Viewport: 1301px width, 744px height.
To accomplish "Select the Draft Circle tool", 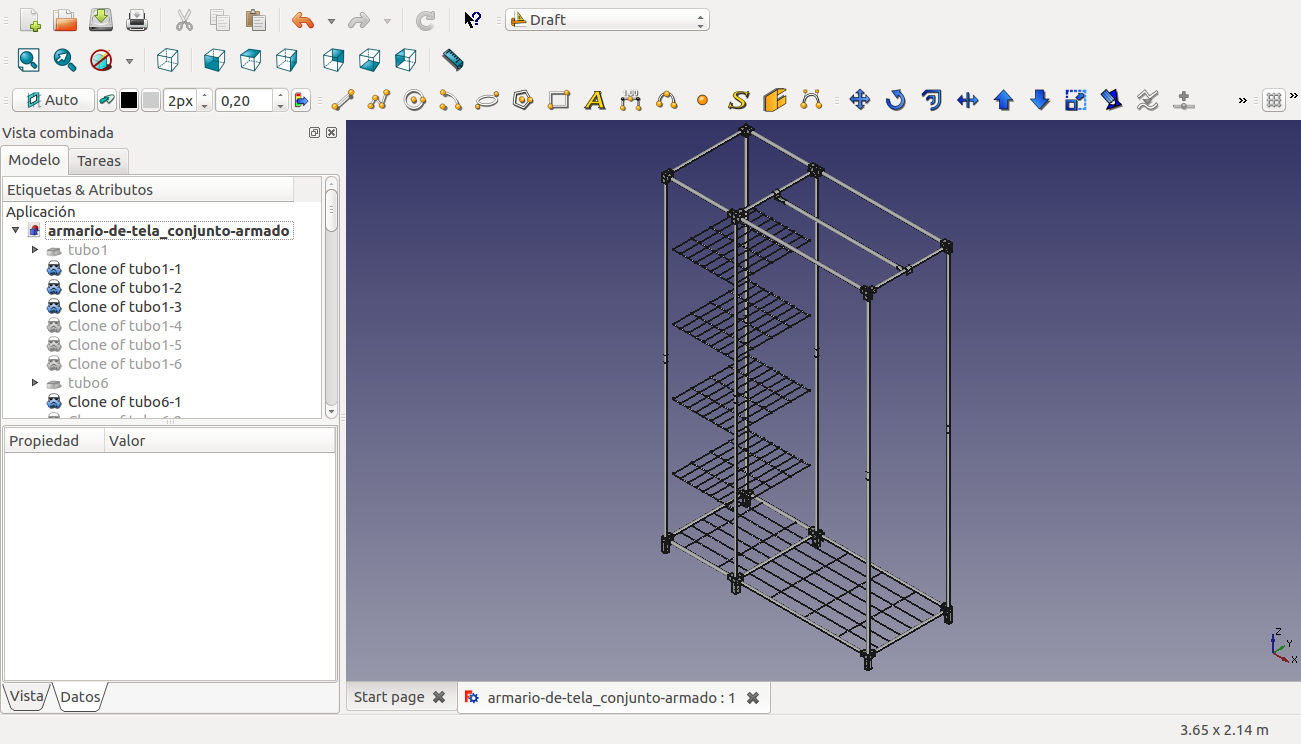I will click(415, 100).
